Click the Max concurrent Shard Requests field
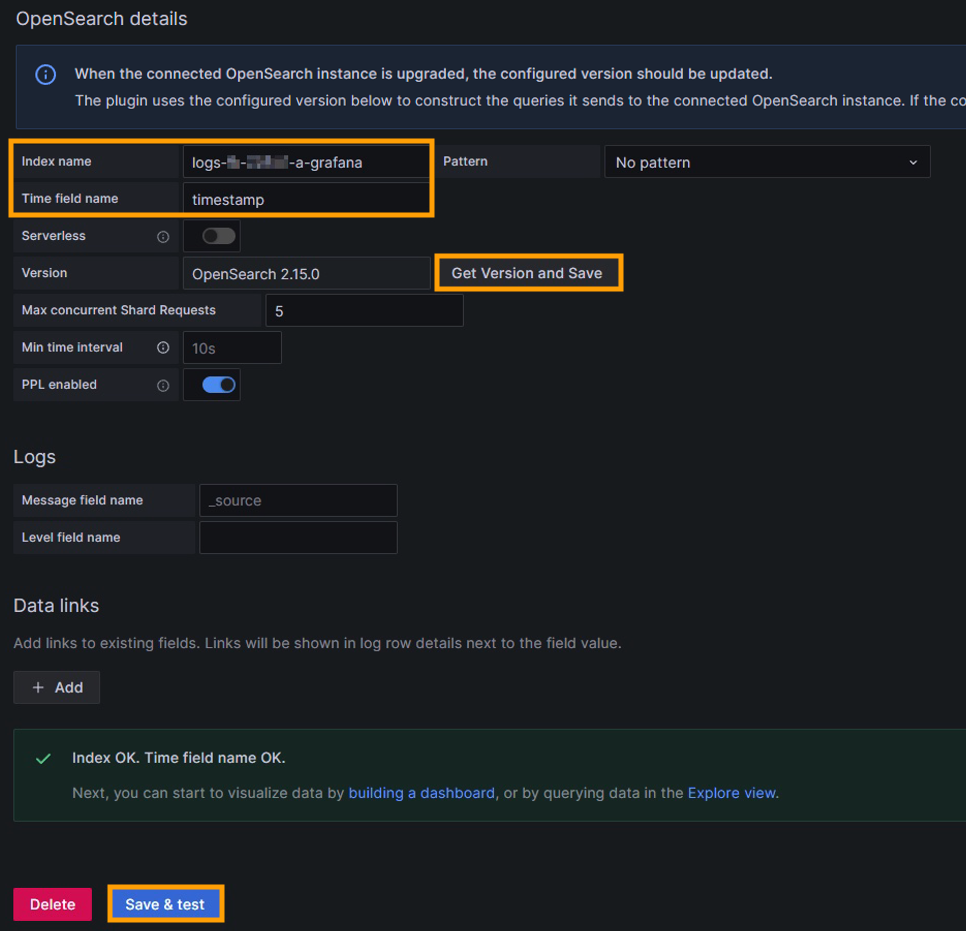Screen dimensions: 966x931 tap(364, 311)
